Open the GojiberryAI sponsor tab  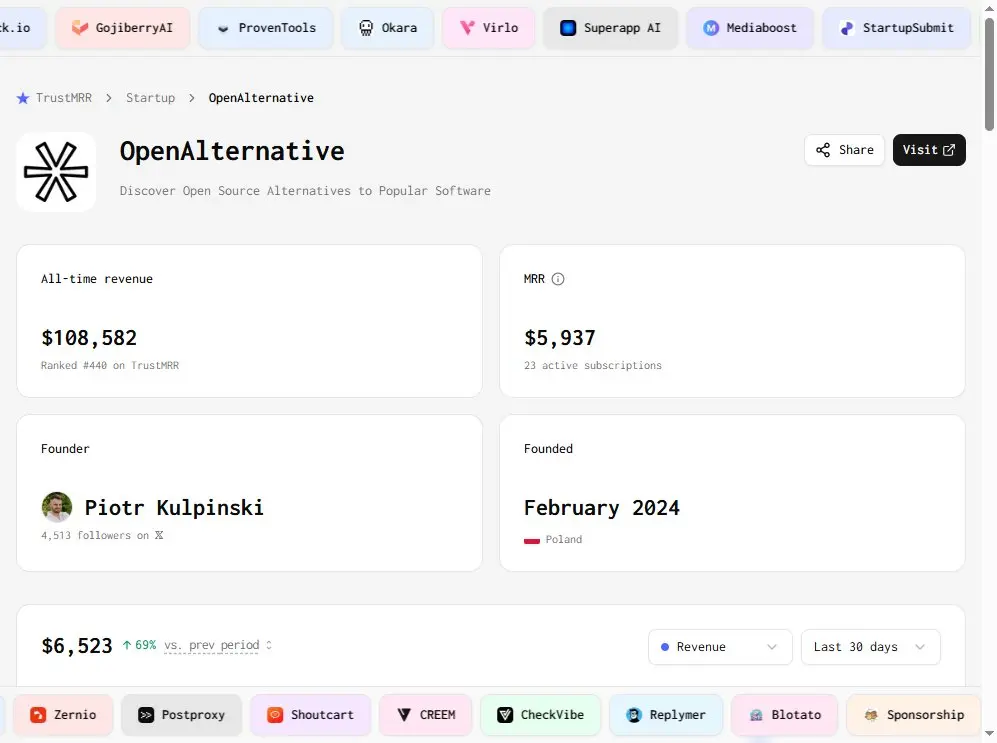coord(123,28)
